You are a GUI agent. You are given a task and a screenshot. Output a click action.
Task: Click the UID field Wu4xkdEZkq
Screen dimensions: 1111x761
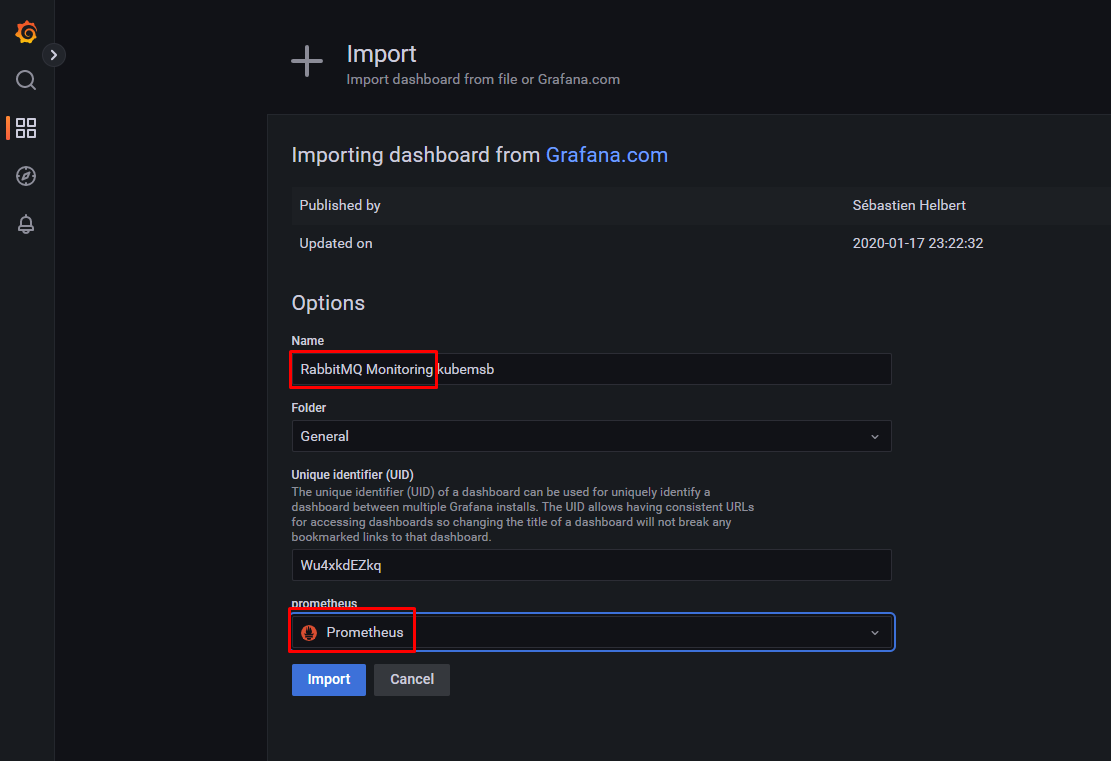click(592, 565)
